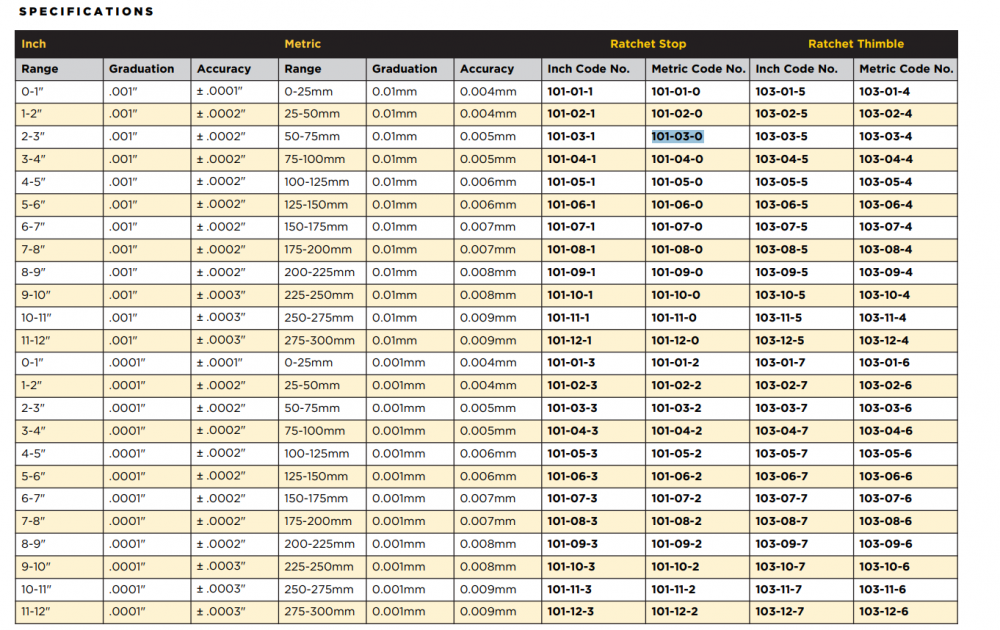1000x630 pixels.
Task: Select the SPECIFICATIONS heading
Action: [86, 11]
